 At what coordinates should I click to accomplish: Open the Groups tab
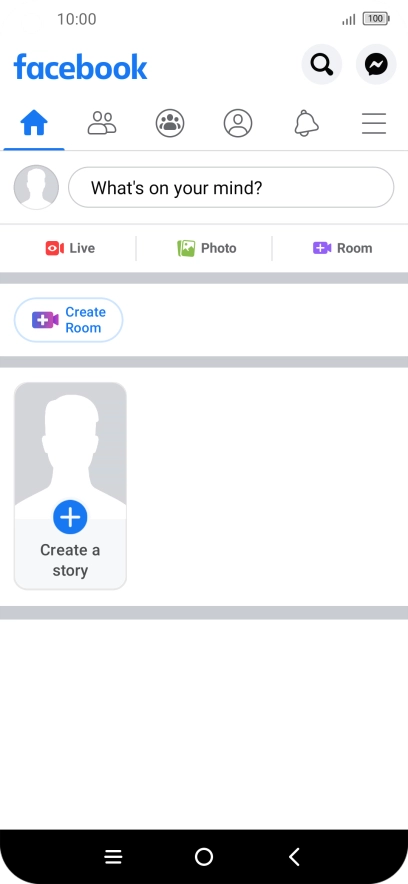pos(170,123)
